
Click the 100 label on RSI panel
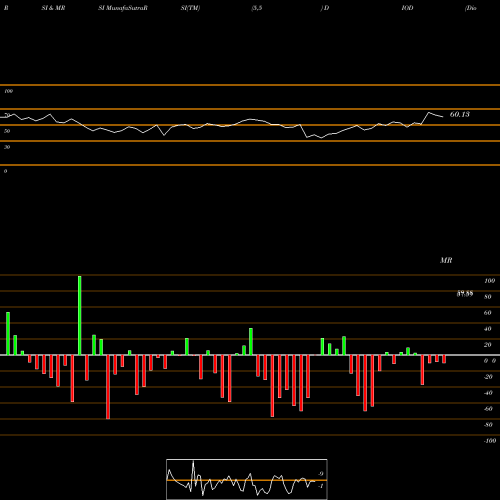click(8, 91)
